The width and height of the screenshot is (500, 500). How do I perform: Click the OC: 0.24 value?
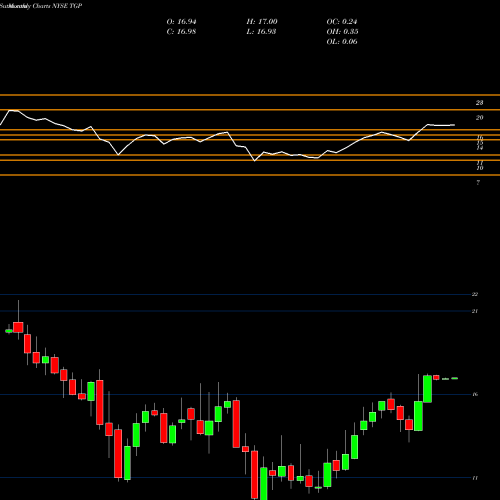(342, 22)
